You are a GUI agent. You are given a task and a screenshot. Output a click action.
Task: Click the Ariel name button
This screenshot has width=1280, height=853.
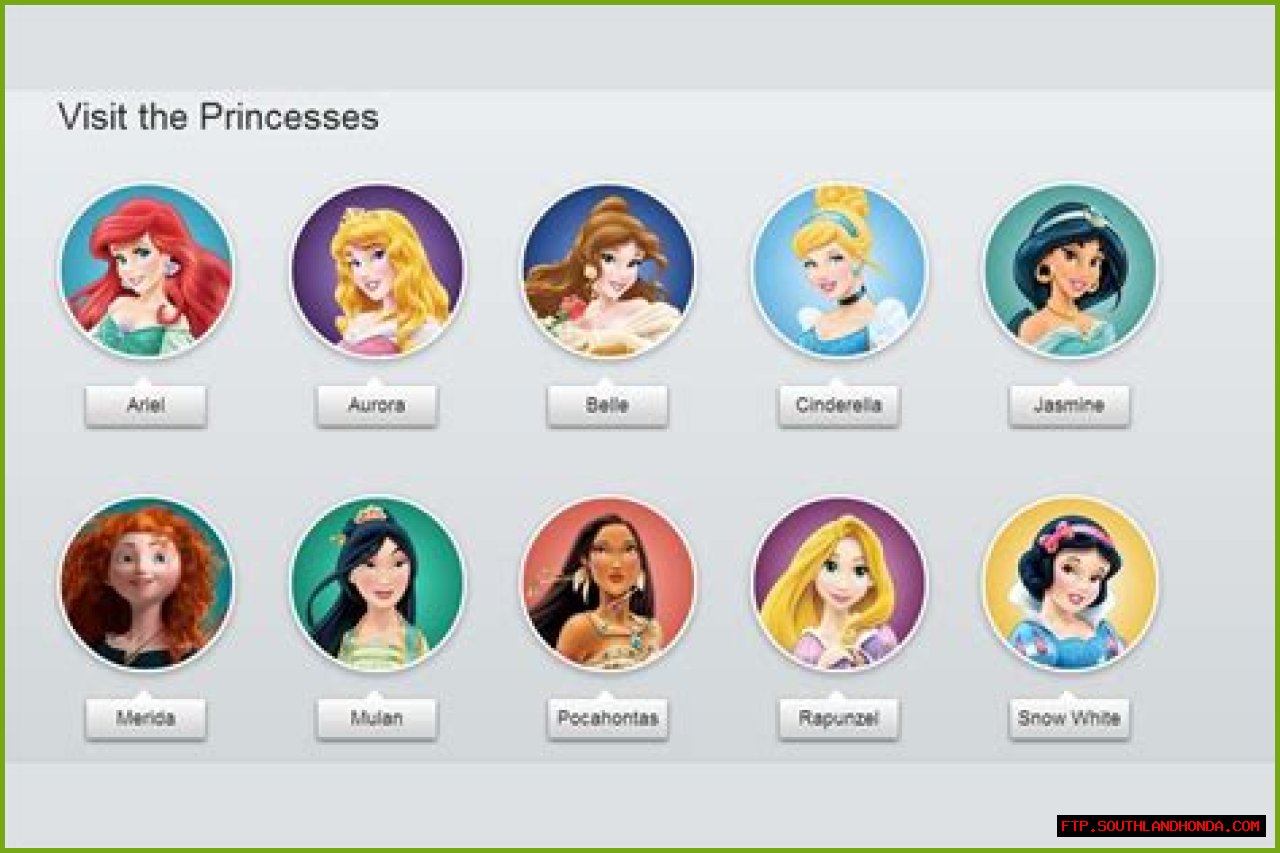pyautogui.click(x=146, y=406)
